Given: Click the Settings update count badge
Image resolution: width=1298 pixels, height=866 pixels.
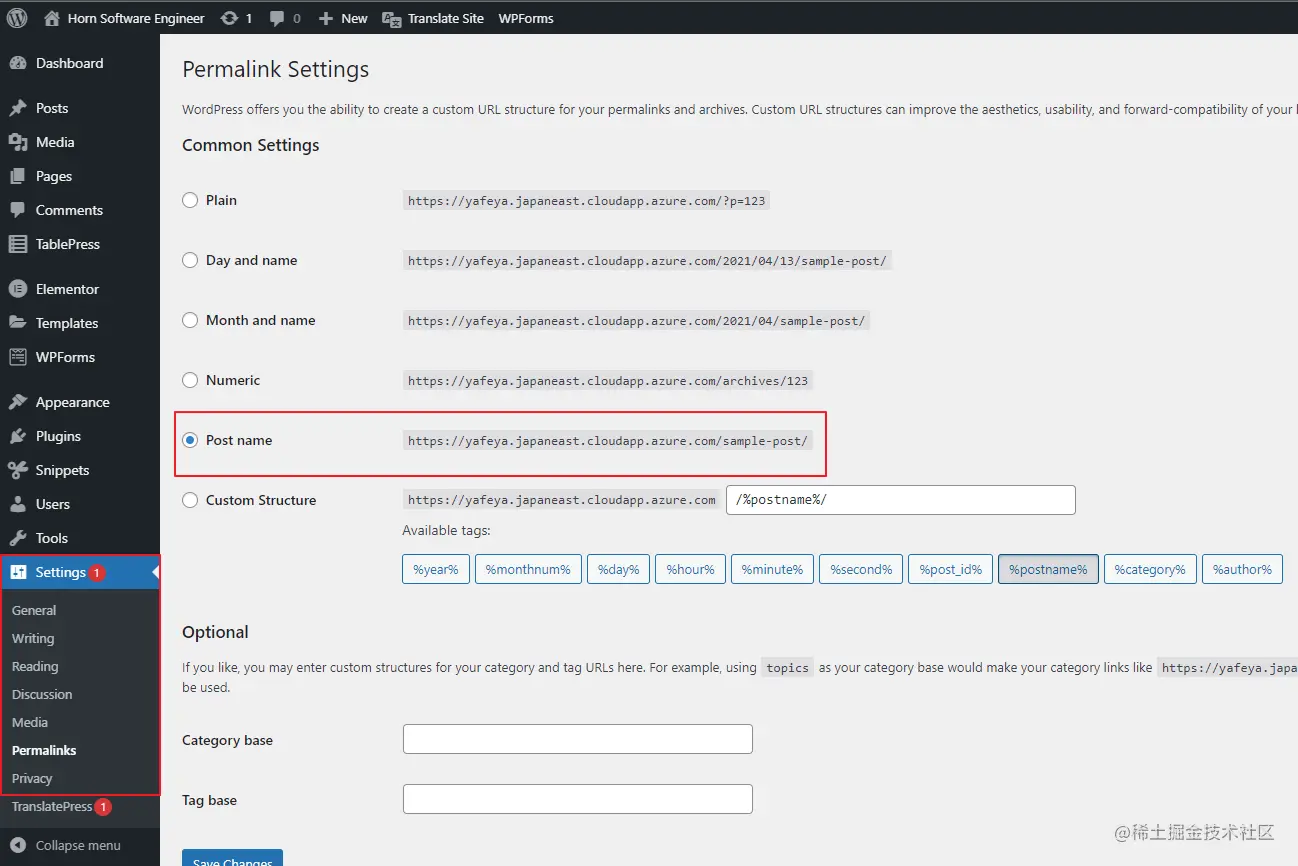Looking at the screenshot, I should (97, 573).
